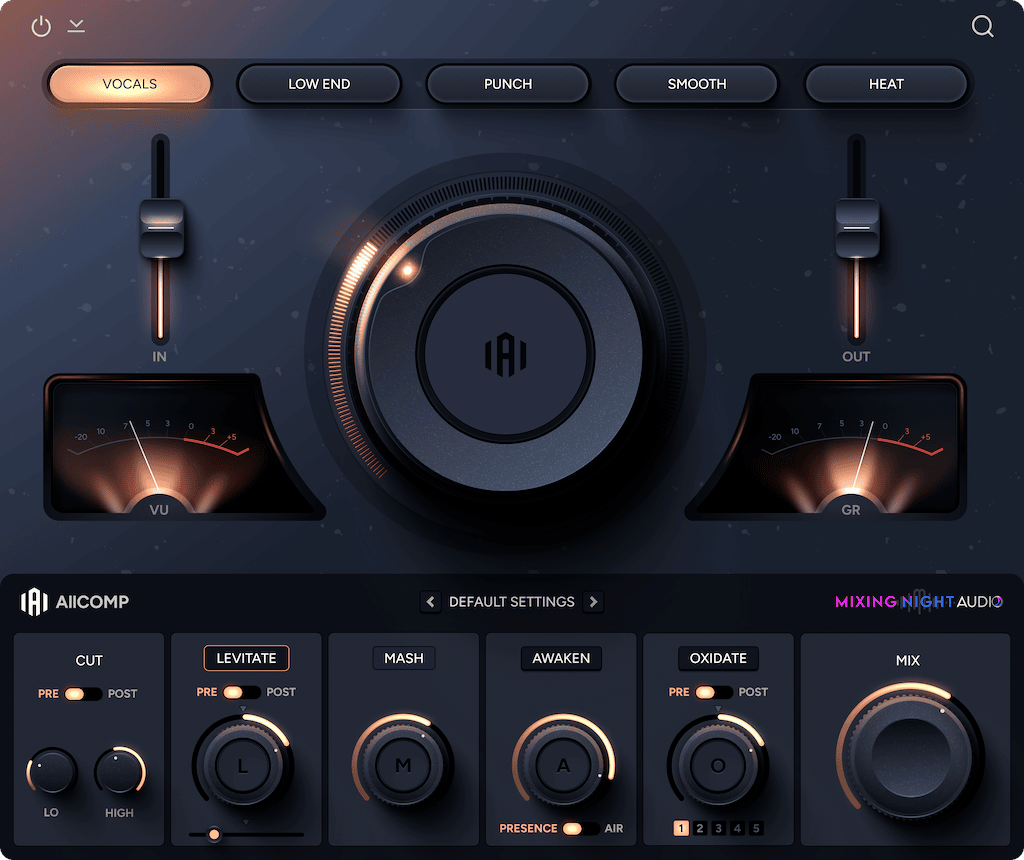The height and width of the screenshot is (860, 1024).
Task: Click the MASH button
Action: tap(404, 658)
